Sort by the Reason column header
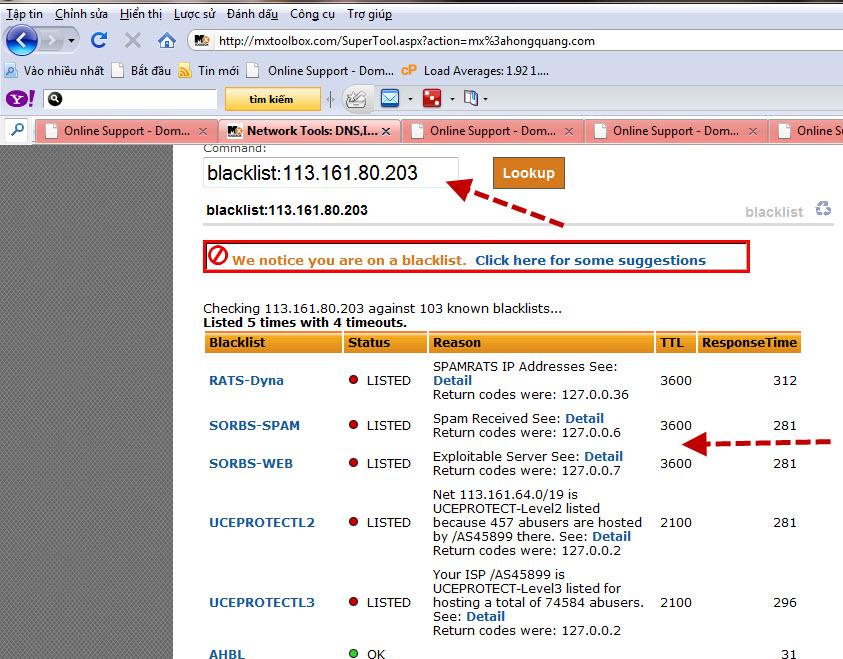Image resolution: width=843 pixels, height=659 pixels. (x=541, y=342)
